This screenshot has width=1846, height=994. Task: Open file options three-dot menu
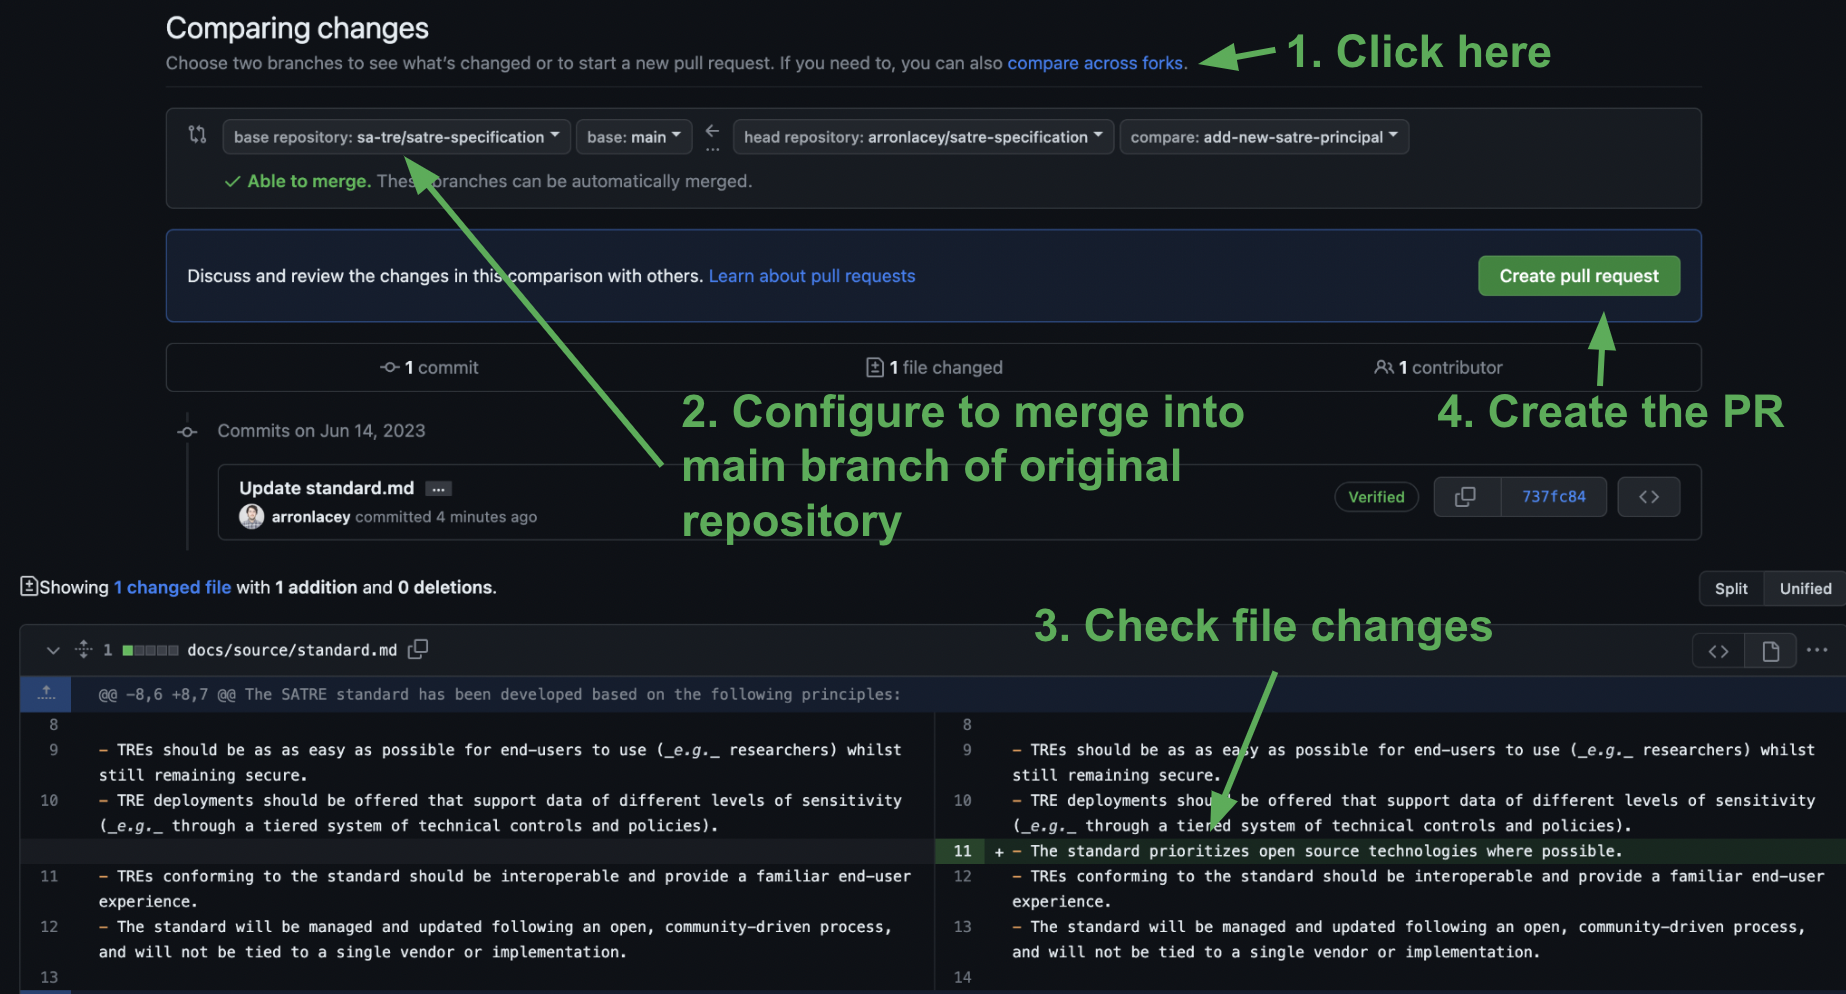[1817, 650]
